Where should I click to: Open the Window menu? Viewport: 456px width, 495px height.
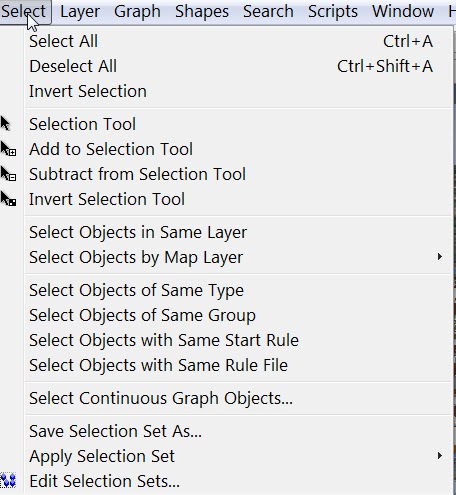[403, 12]
